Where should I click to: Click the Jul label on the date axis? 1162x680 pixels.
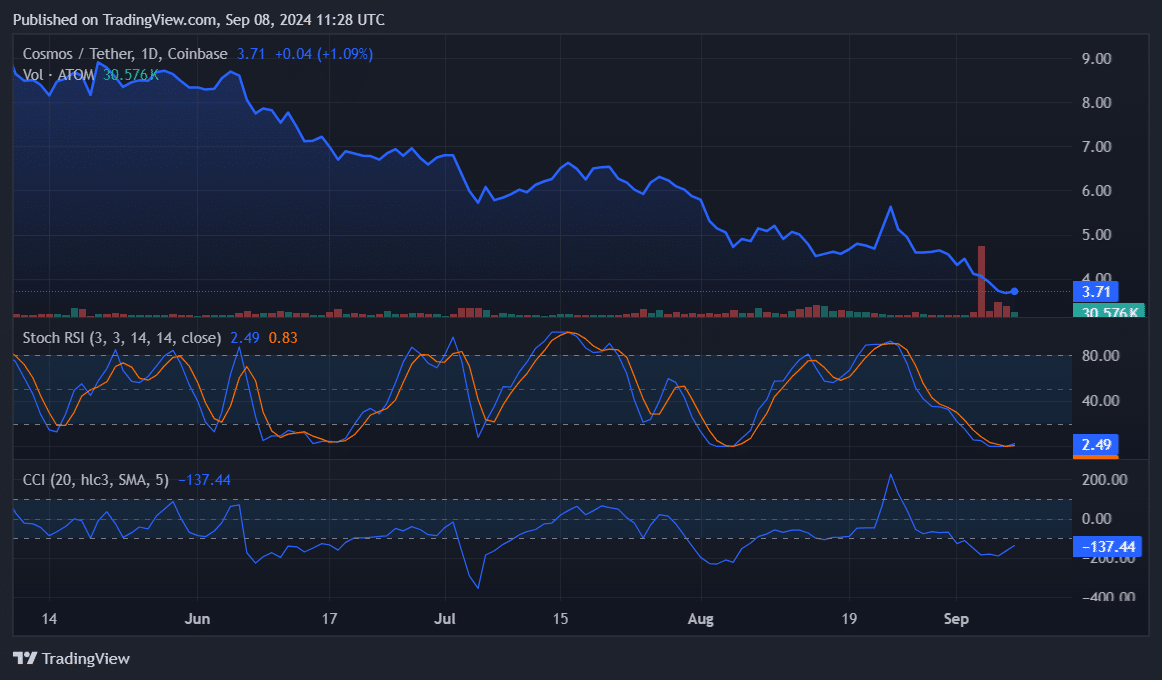click(445, 619)
